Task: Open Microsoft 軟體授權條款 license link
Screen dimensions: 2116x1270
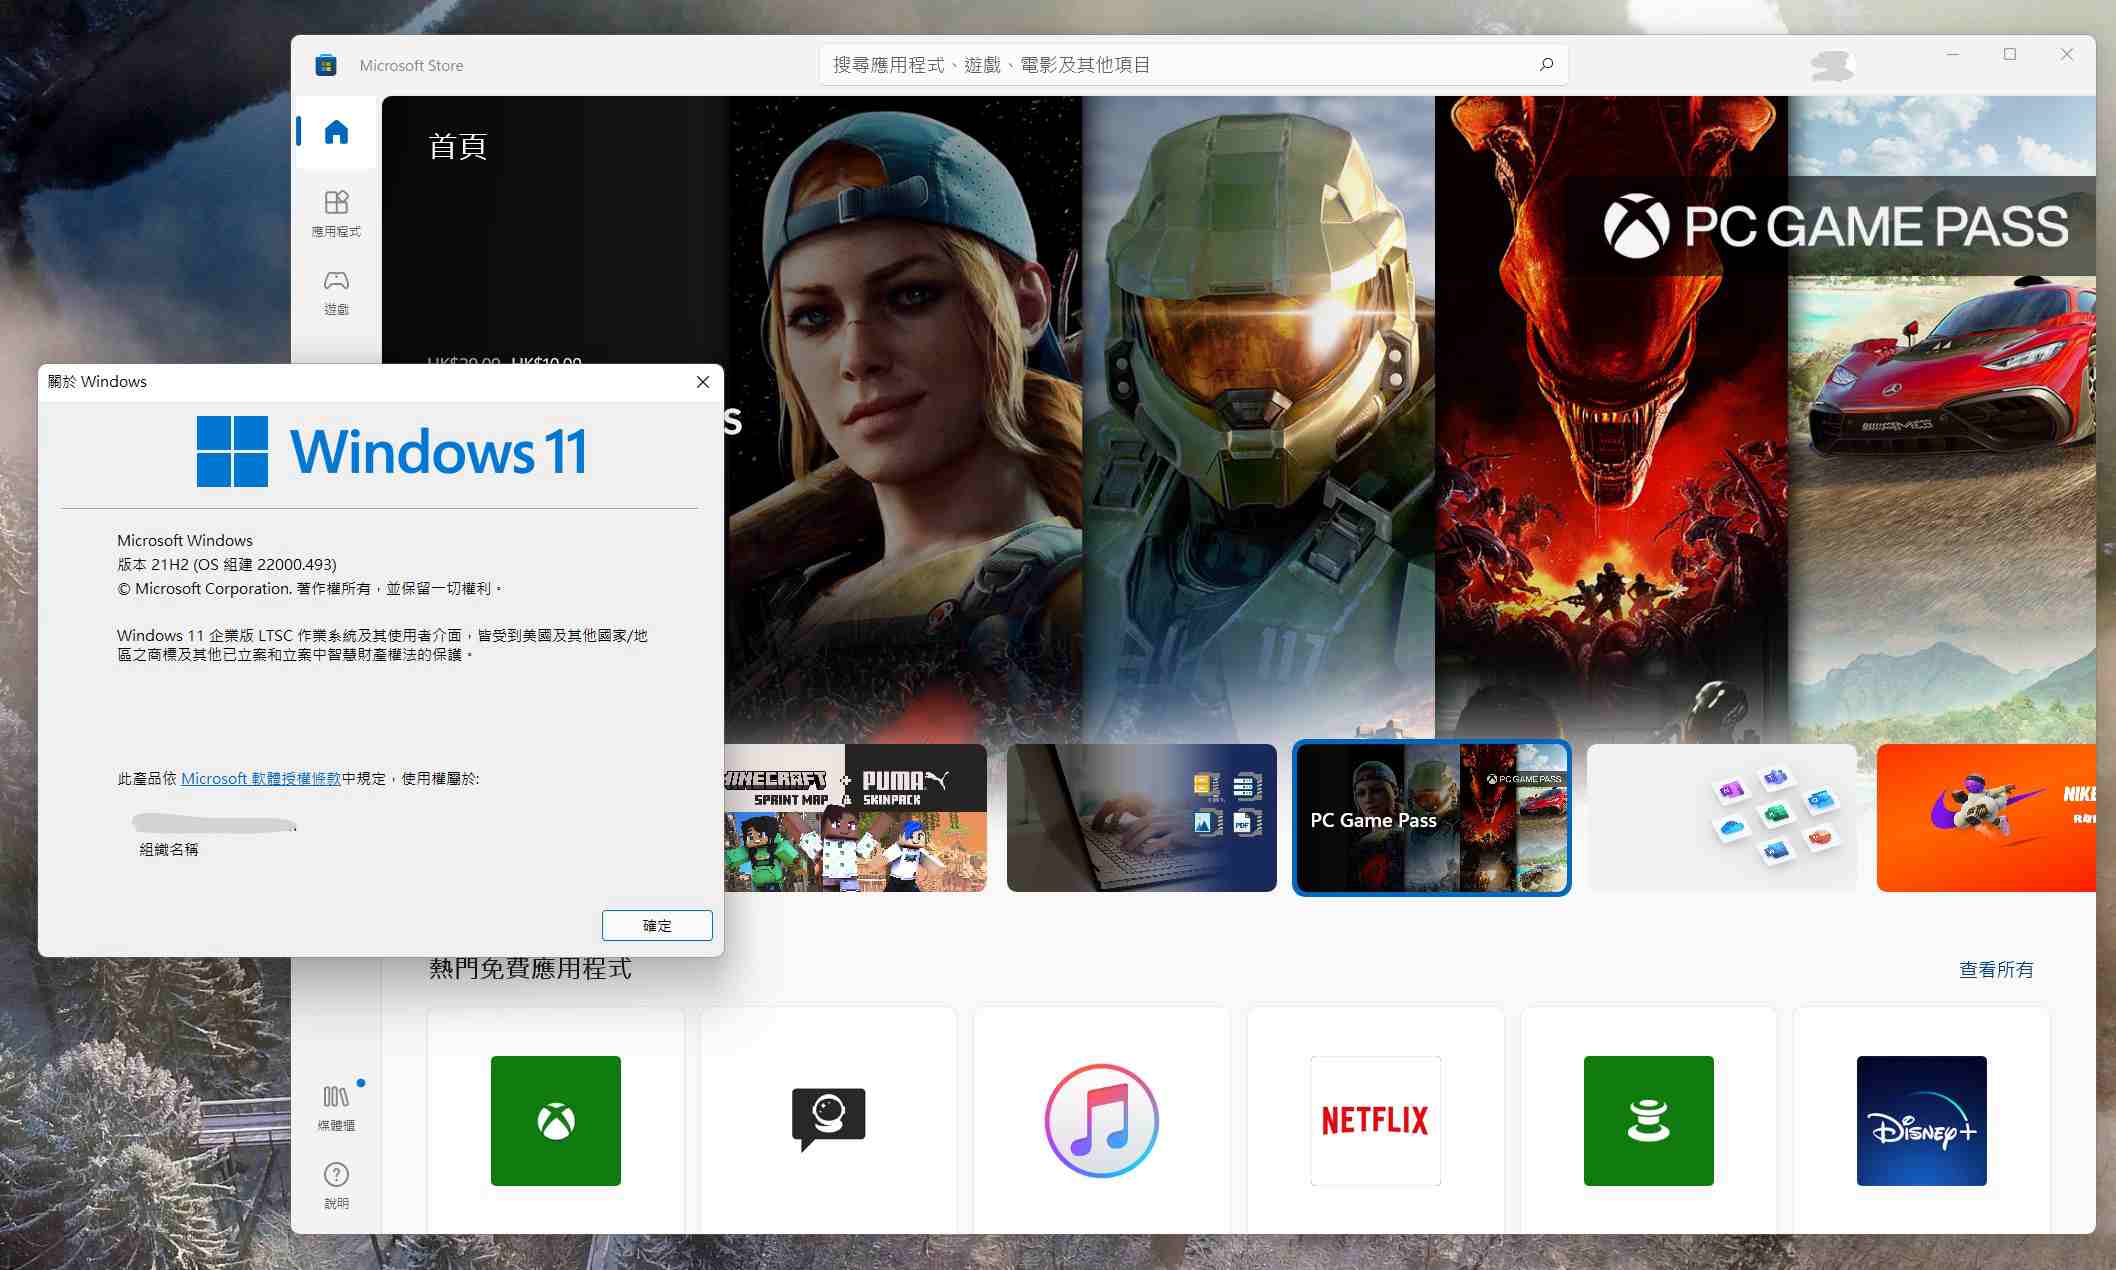Action: pos(261,778)
